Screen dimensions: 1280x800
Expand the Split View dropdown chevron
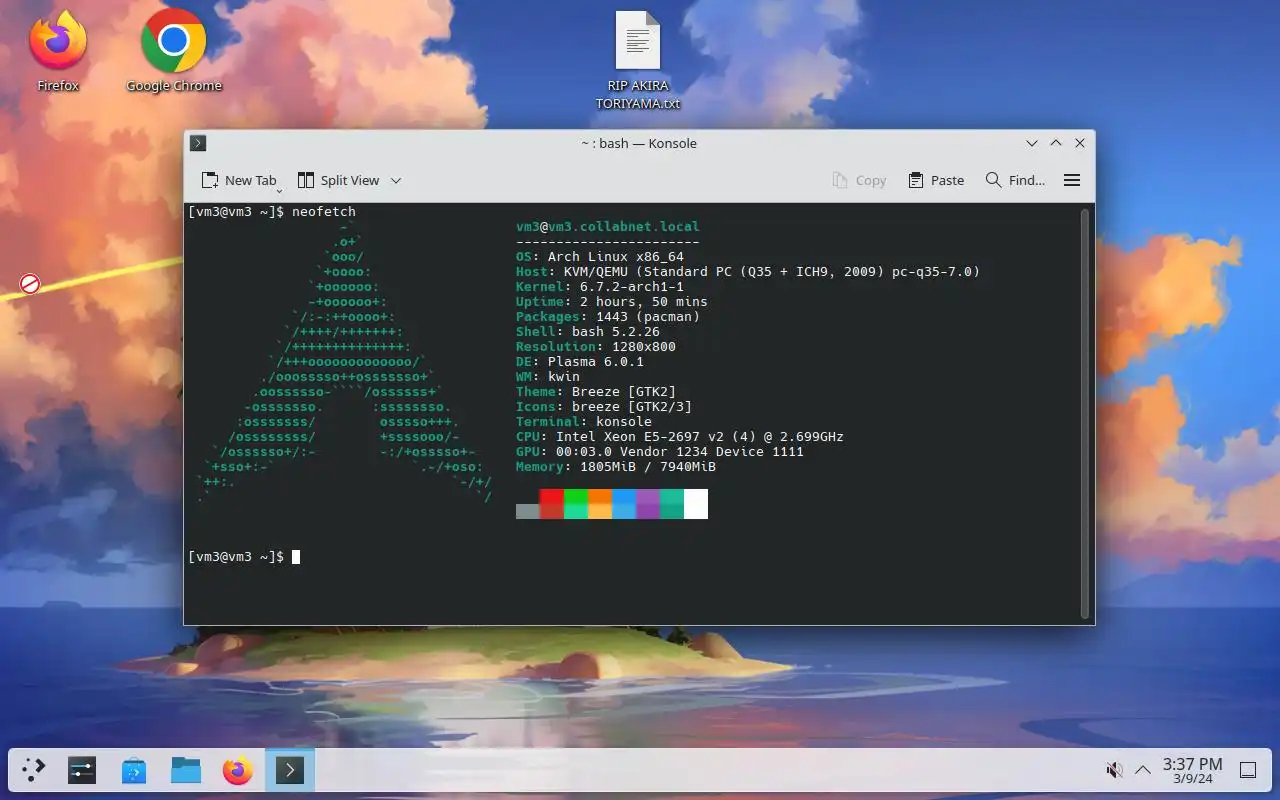tap(396, 180)
